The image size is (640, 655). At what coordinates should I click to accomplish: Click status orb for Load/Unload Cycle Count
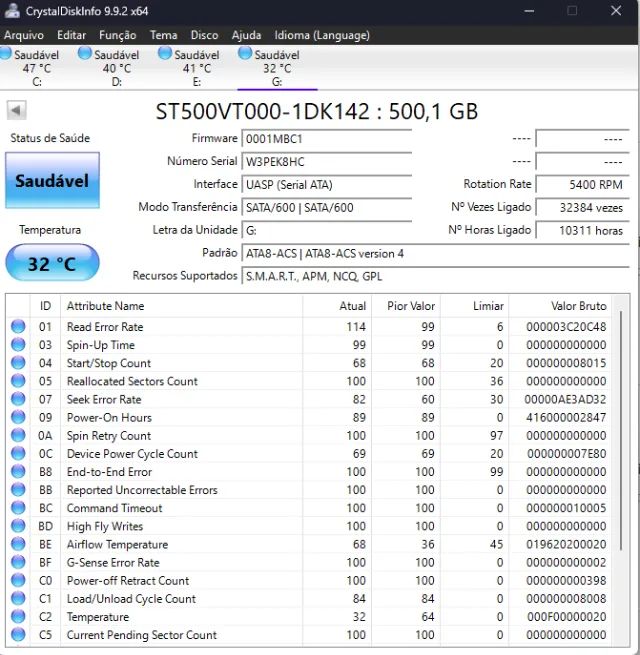(18, 598)
